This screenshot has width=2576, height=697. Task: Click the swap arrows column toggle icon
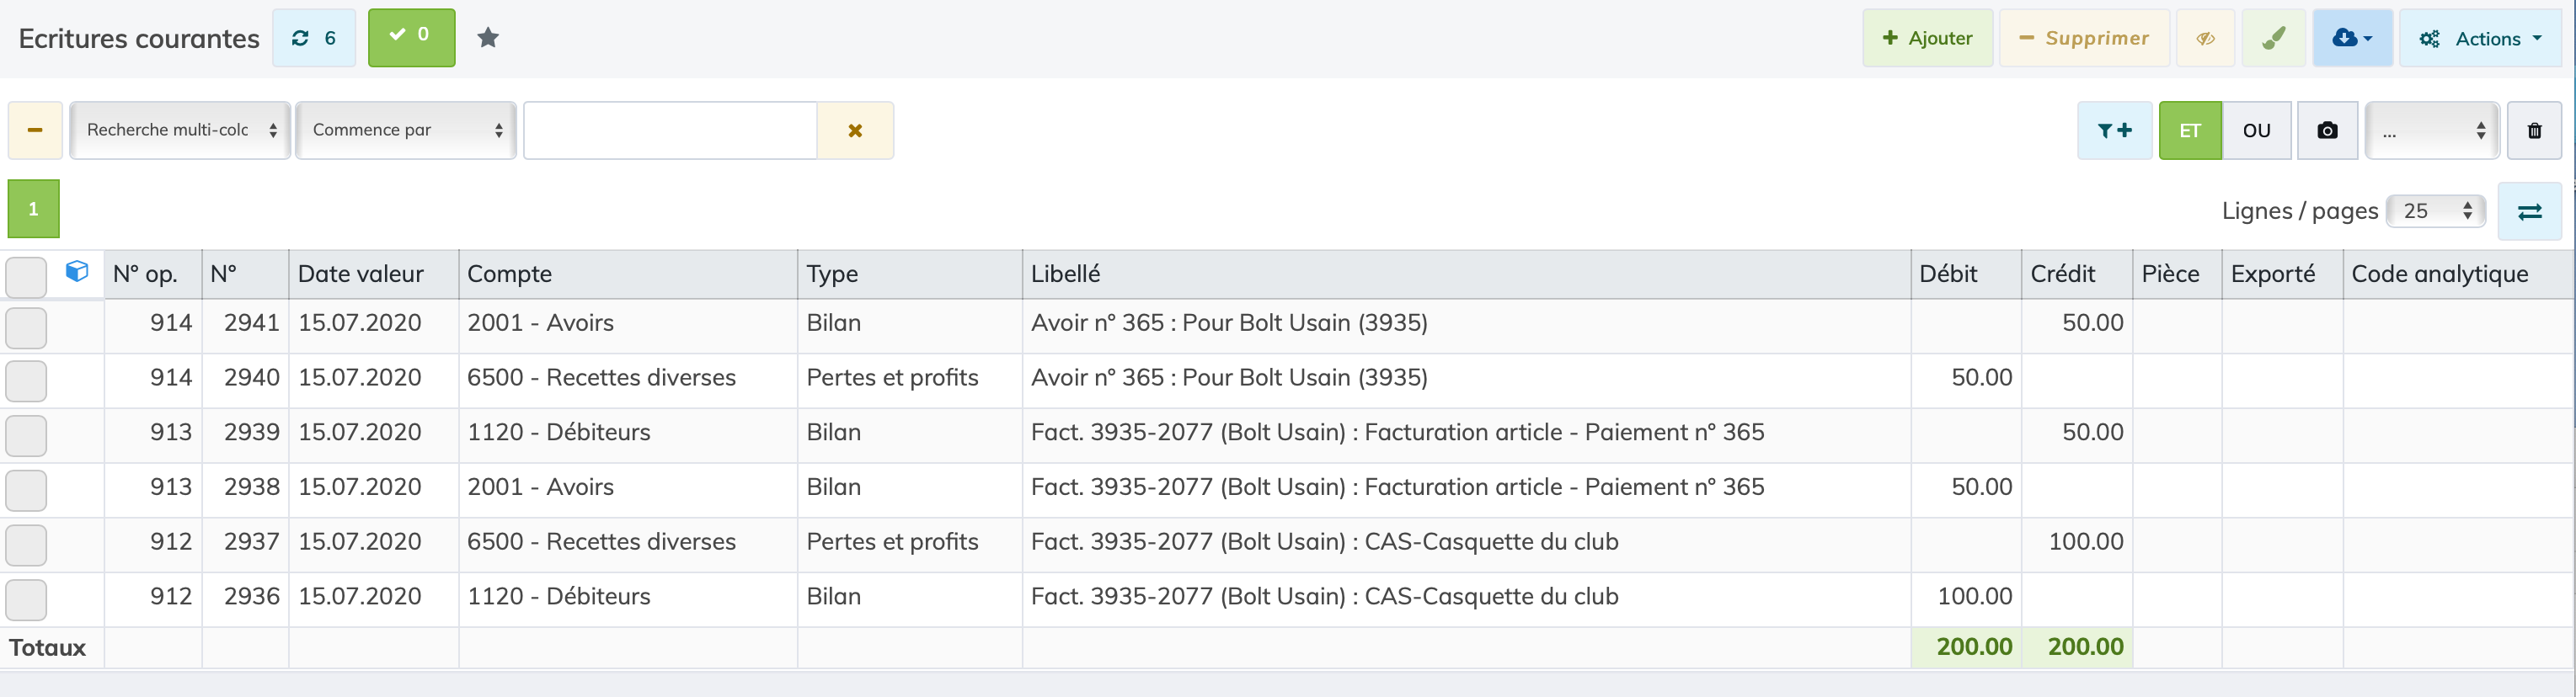point(2529,211)
